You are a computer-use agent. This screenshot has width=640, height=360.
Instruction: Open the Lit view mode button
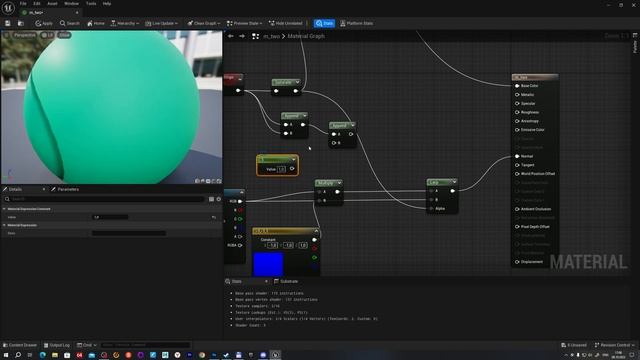[x=47, y=35]
